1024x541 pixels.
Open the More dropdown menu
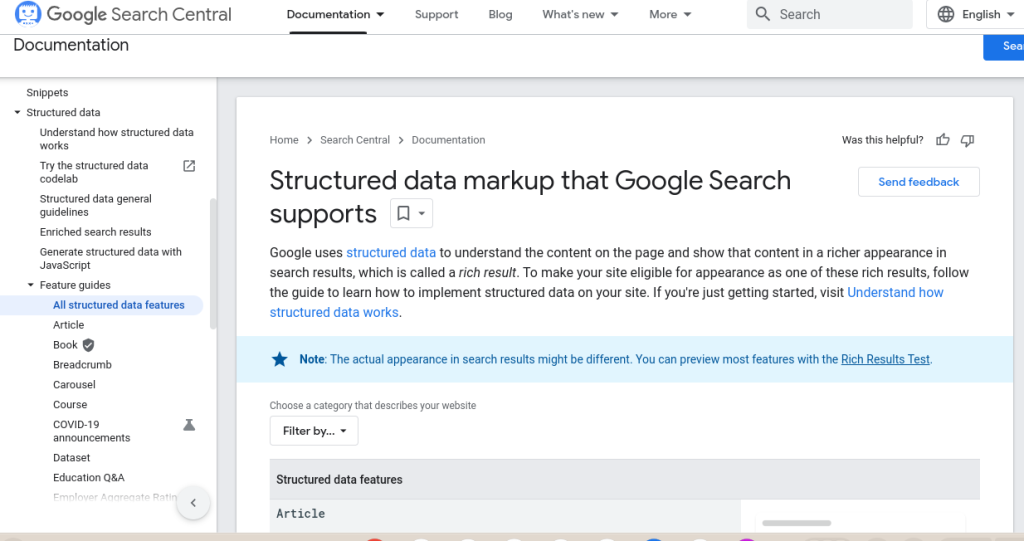[x=670, y=14]
